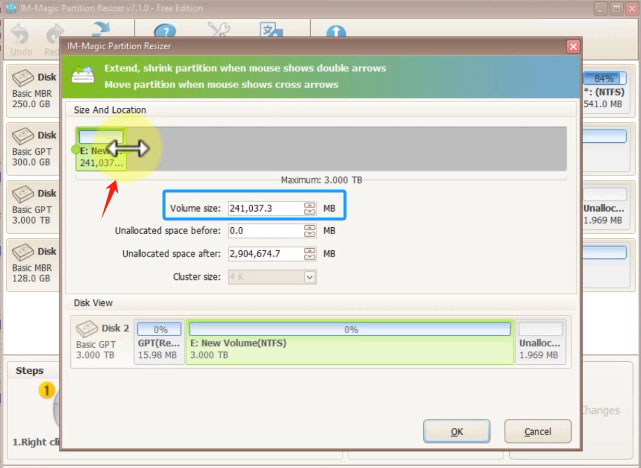Click the Unallocated space before stepper arrows
The height and width of the screenshot is (468, 641).
click(310, 231)
